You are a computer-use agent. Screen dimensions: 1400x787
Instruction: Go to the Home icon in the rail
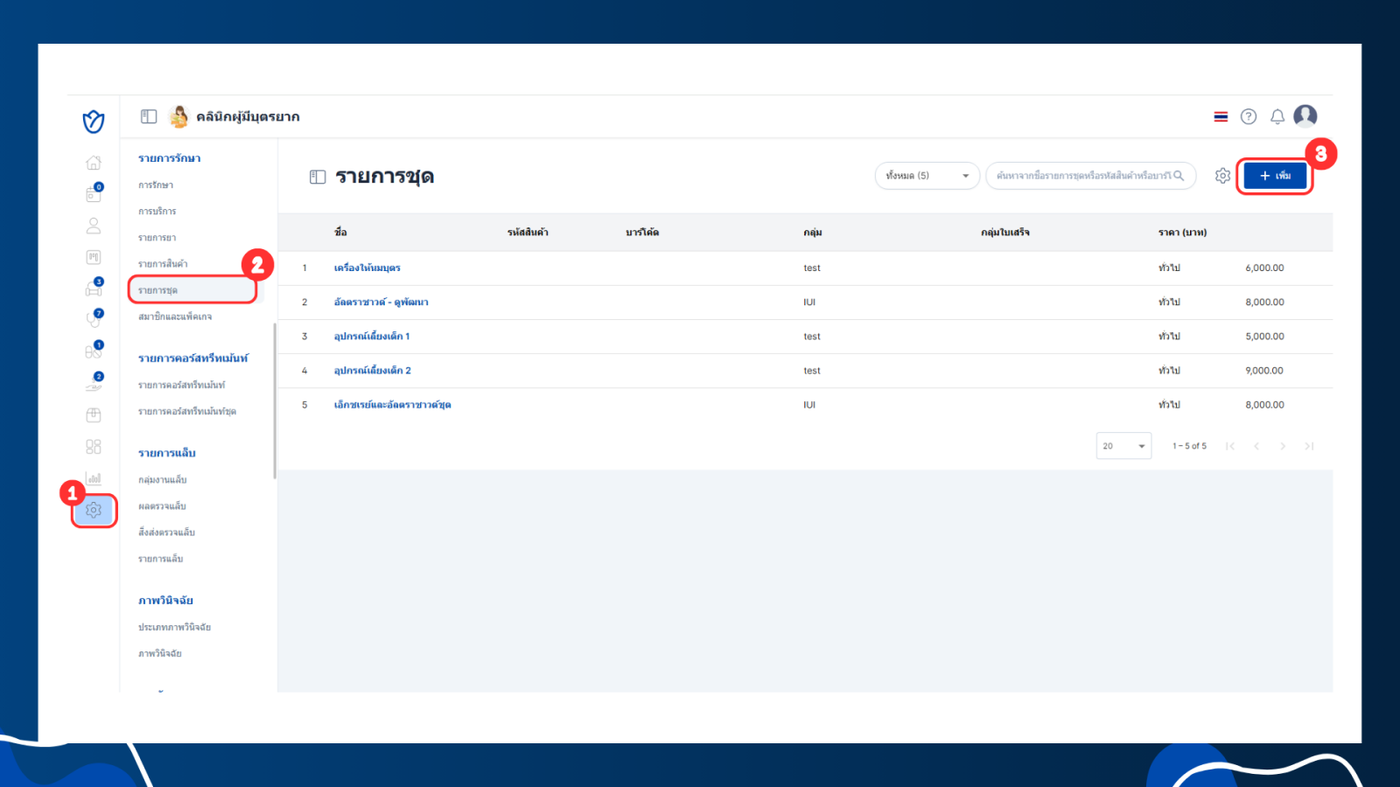[93, 162]
